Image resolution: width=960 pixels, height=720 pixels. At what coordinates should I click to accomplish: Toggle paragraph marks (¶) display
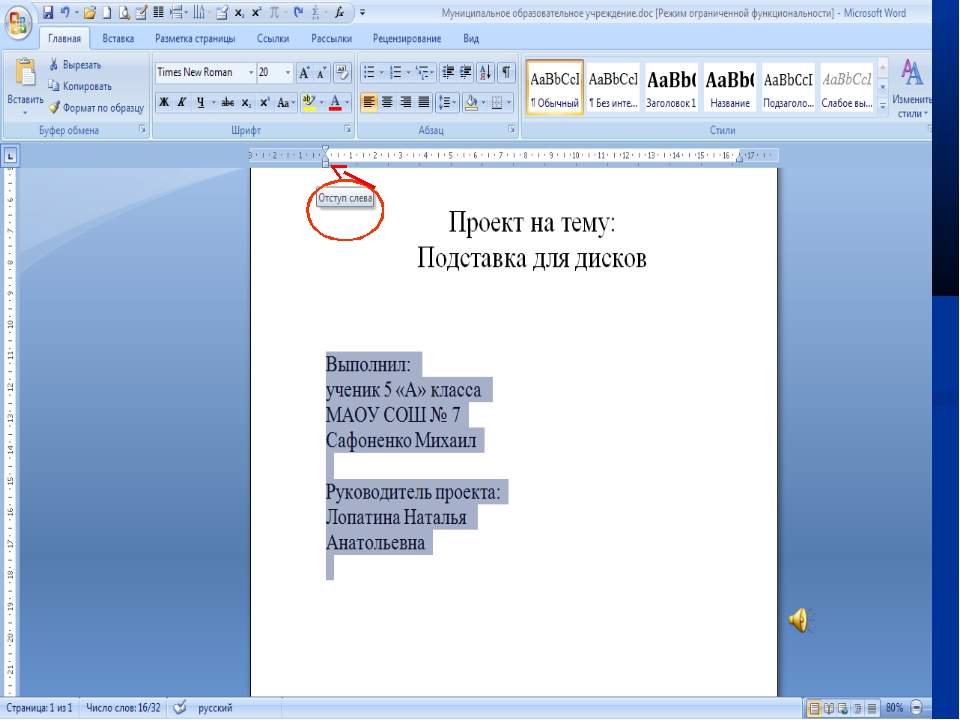click(507, 72)
